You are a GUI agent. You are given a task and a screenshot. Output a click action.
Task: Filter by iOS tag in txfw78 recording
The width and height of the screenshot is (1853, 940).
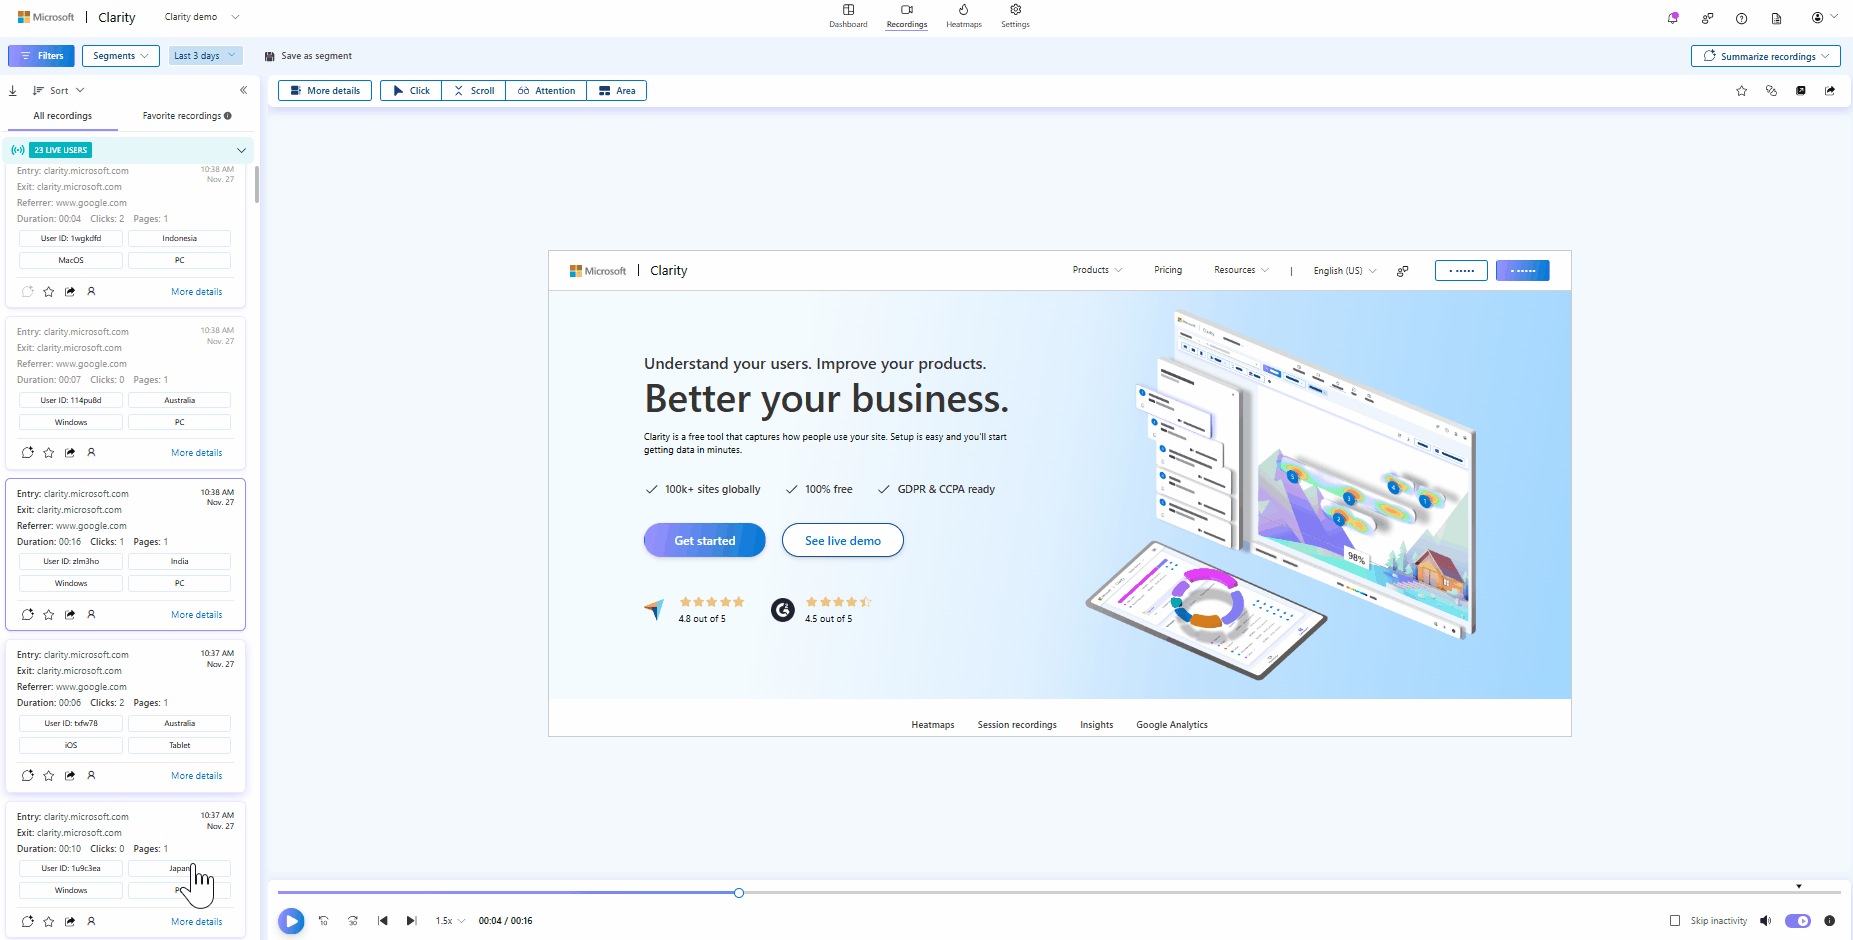[71, 745]
